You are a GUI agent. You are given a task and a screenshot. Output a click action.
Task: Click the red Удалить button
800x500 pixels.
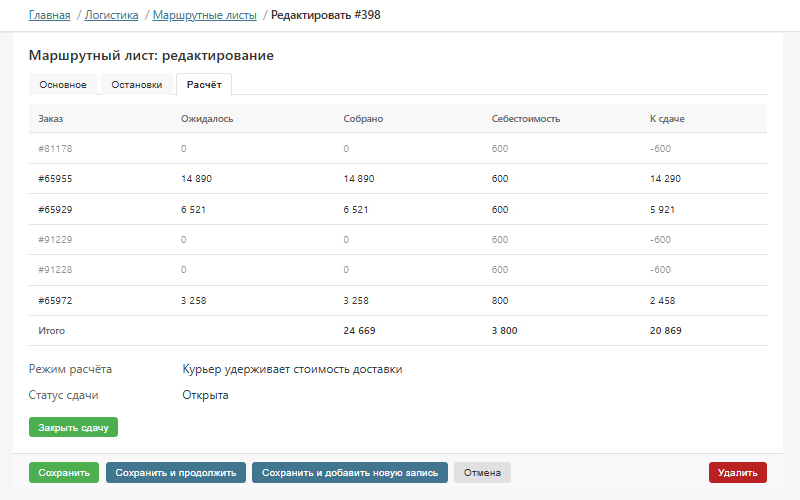tap(738, 473)
